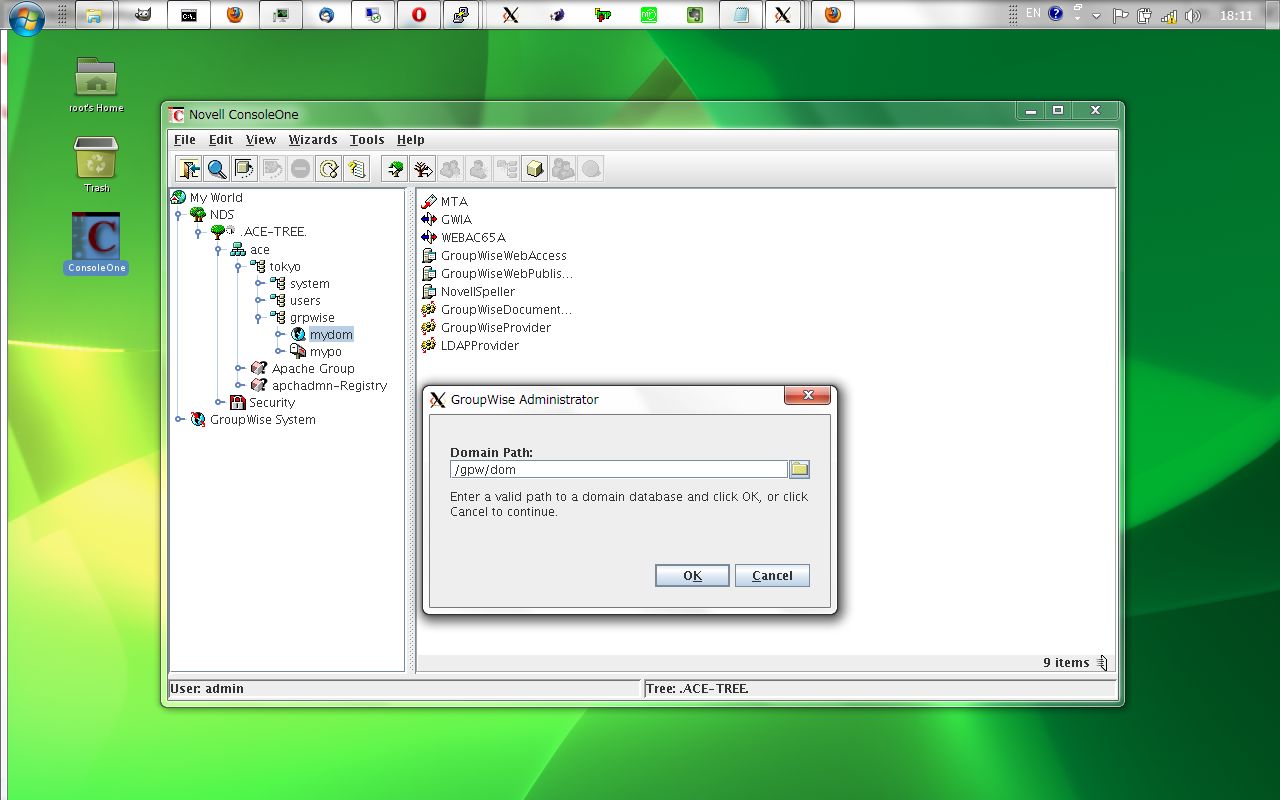Image resolution: width=1280 pixels, height=800 pixels.
Task: Select My World root node
Action: point(216,198)
